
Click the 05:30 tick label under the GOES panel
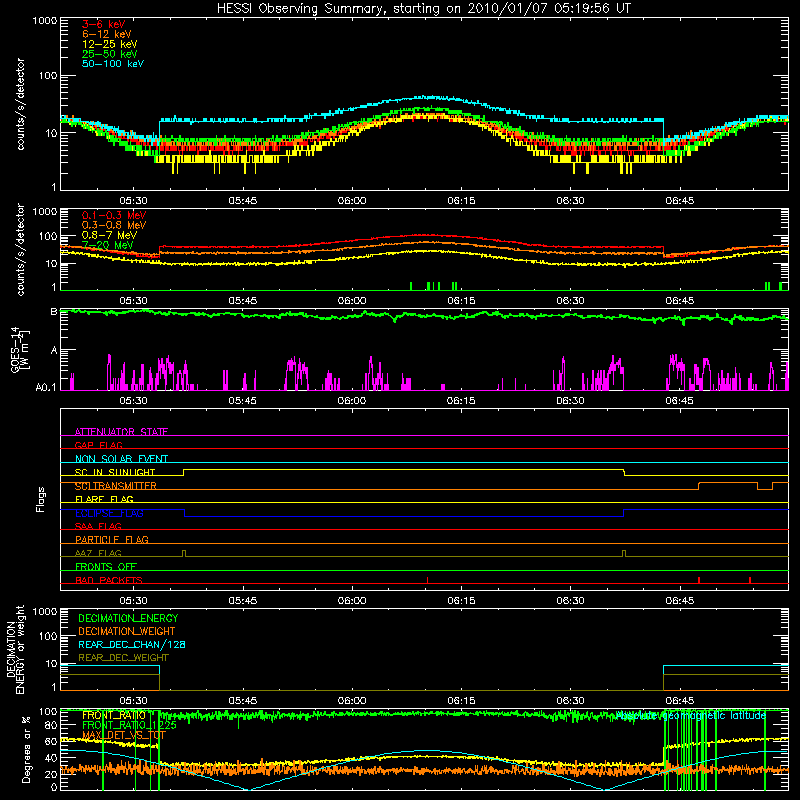pyautogui.click(x=134, y=401)
